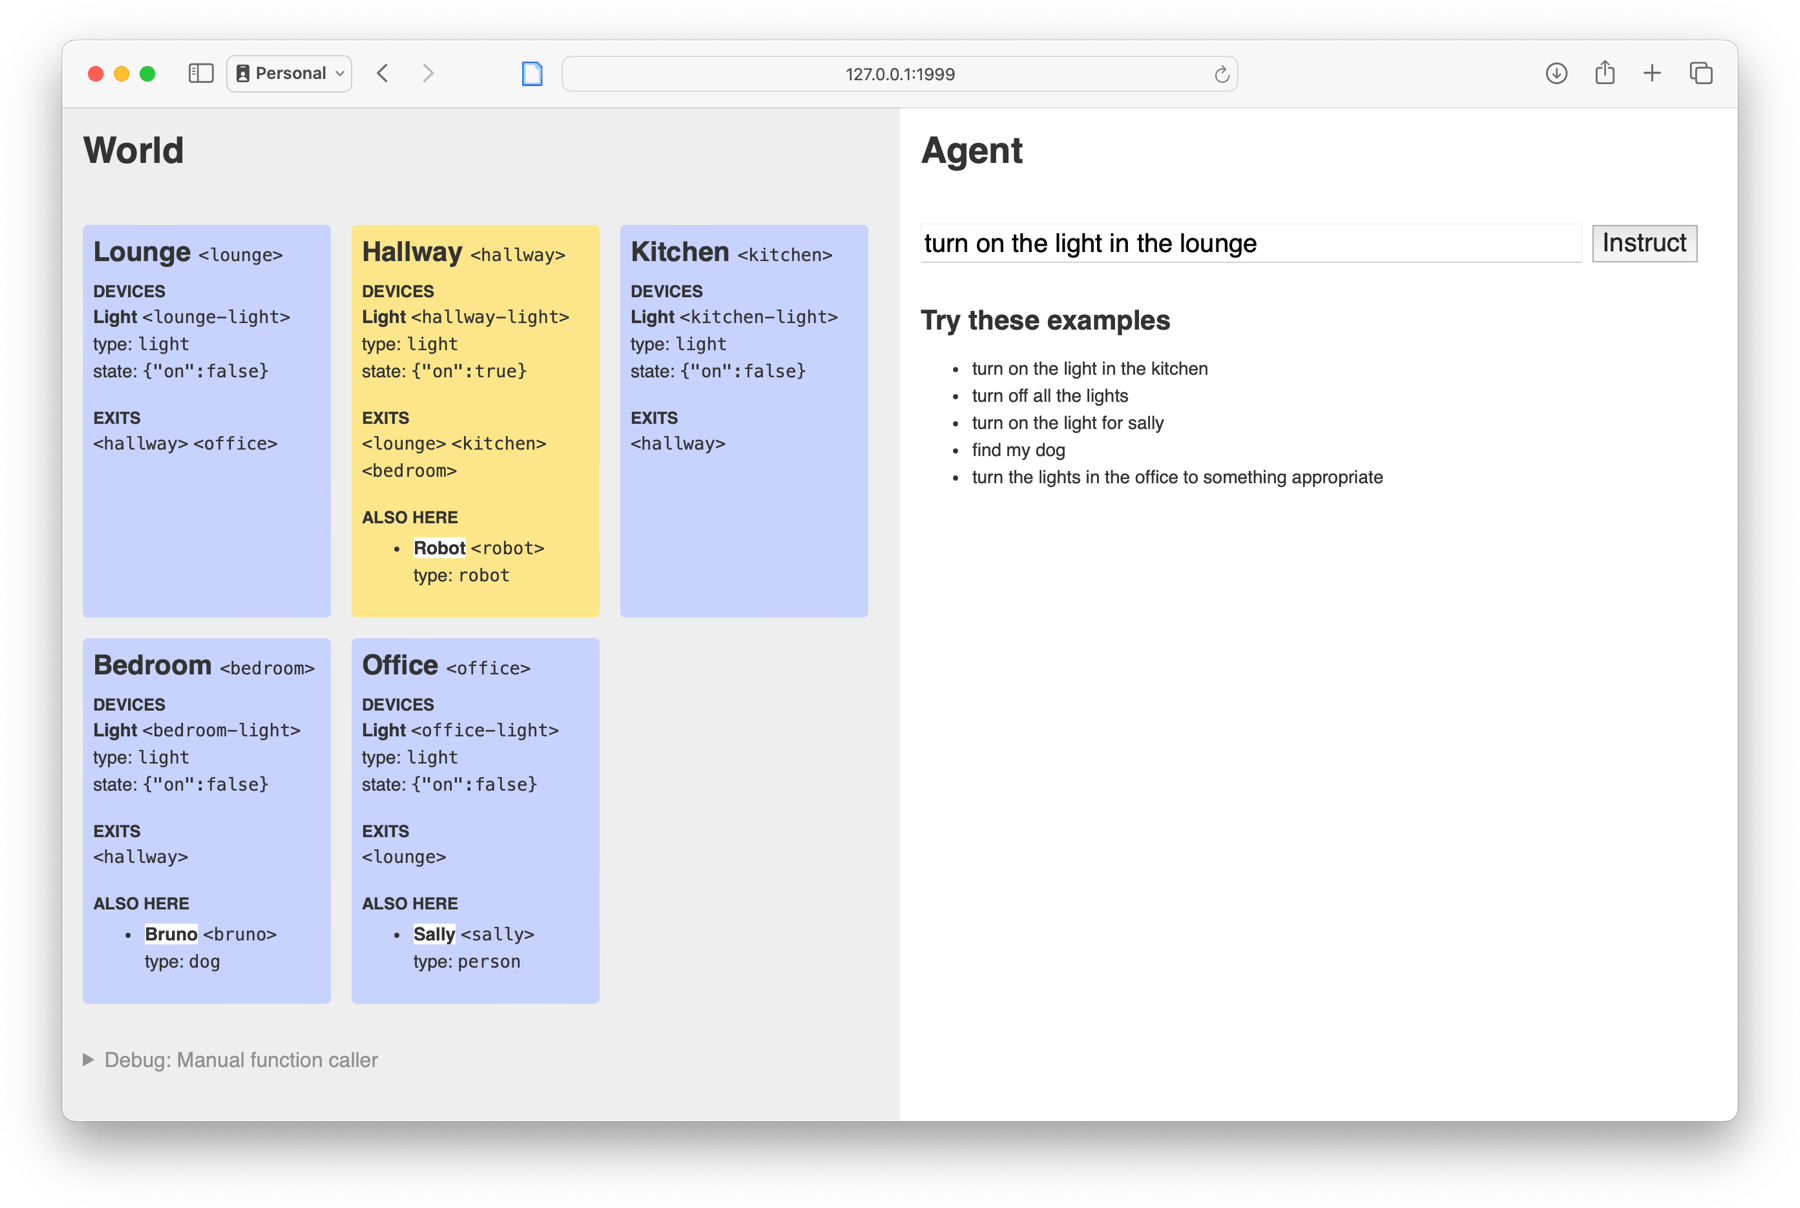Screen dimensions: 1800x1208
Task: Click the <lounge> exit in Office card
Action: [404, 857]
